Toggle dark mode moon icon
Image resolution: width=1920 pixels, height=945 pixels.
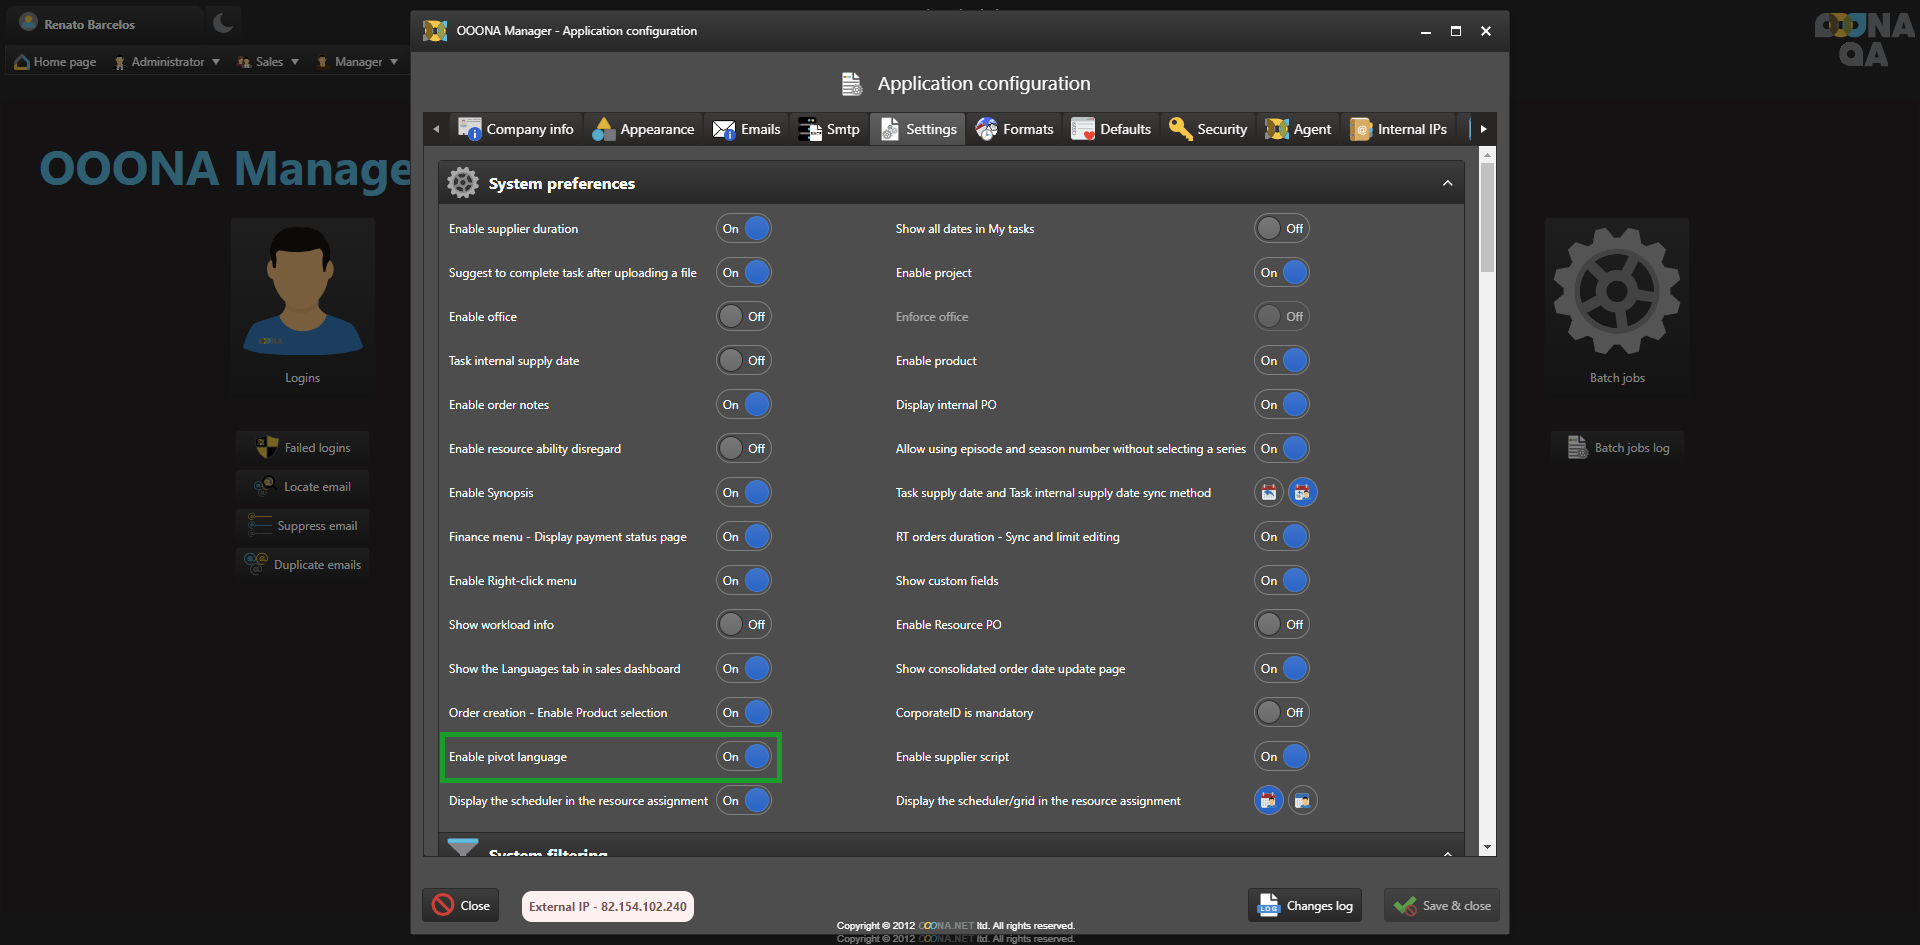click(x=223, y=23)
